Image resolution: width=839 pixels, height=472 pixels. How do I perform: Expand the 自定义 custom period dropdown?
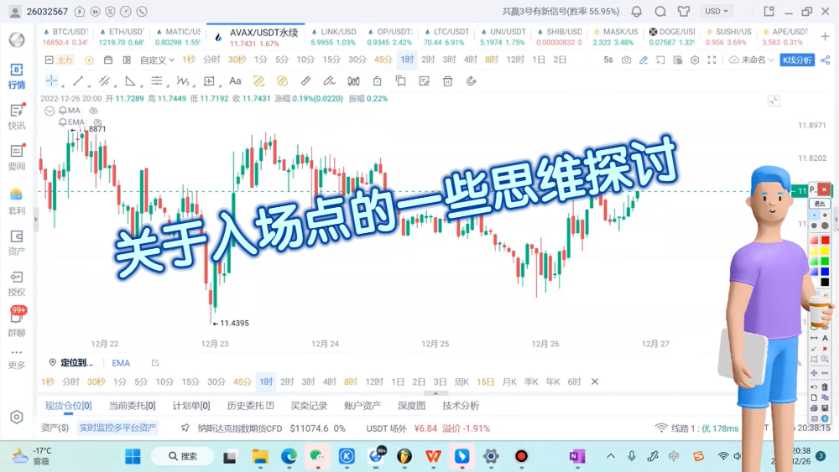[x=155, y=60]
